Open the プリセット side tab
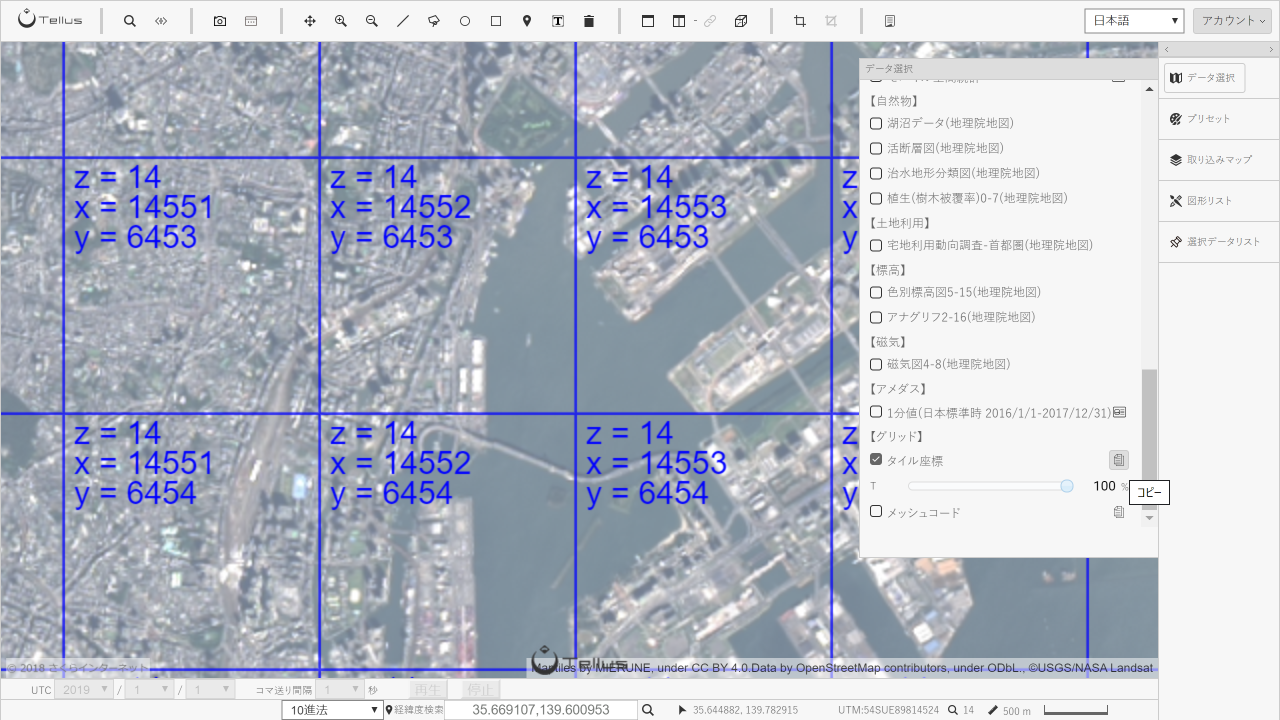 click(1219, 119)
